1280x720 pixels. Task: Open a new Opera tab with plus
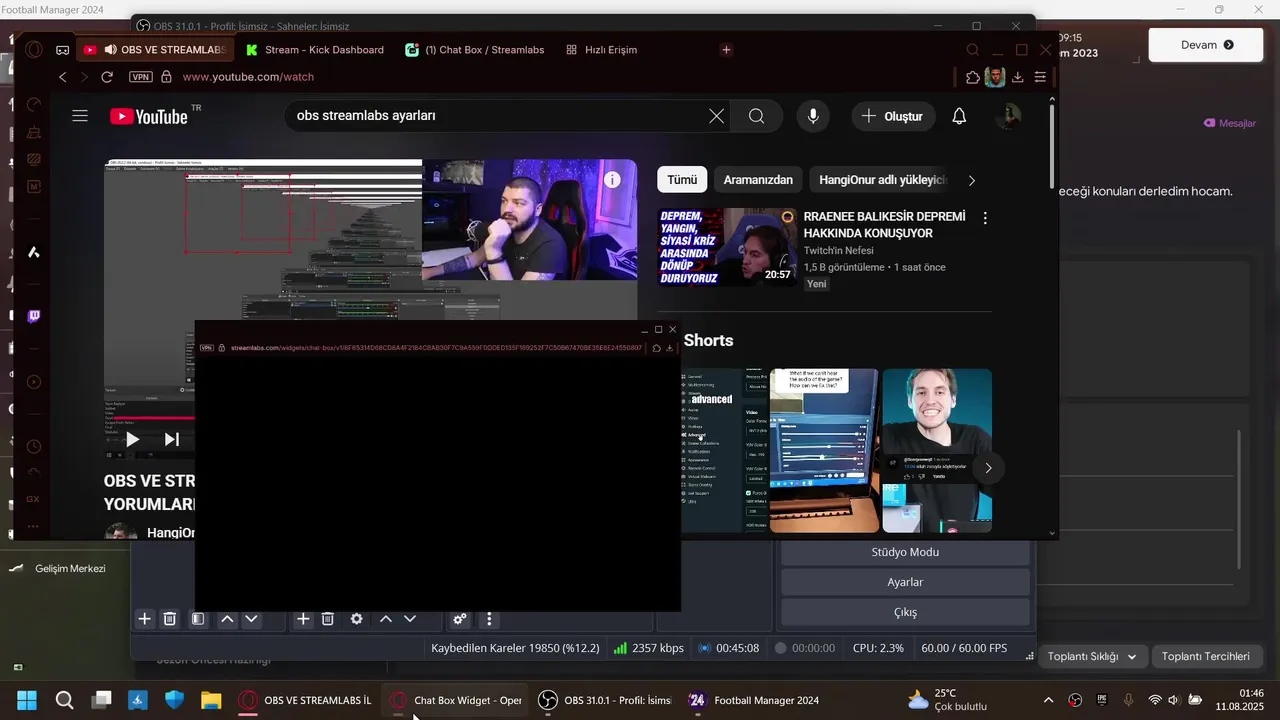pos(726,49)
